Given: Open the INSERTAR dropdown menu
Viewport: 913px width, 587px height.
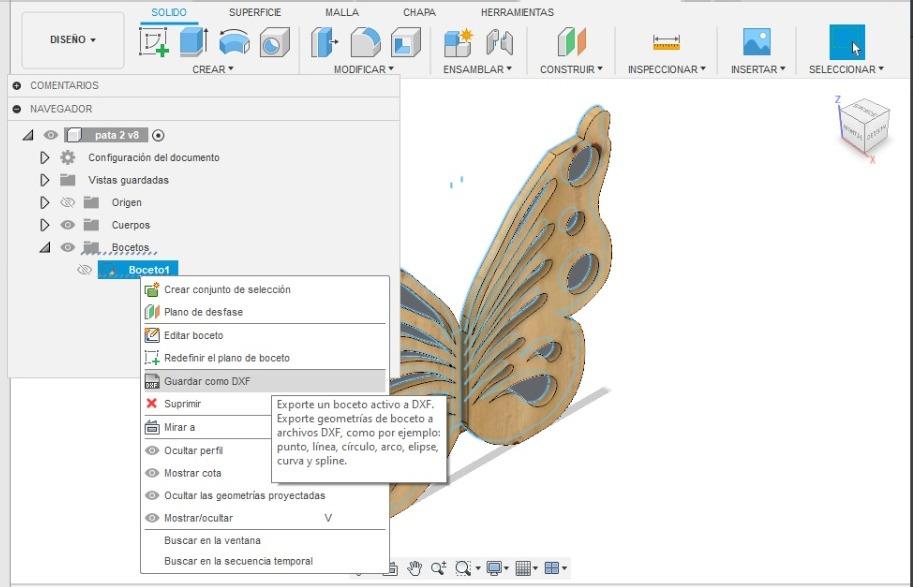Looking at the screenshot, I should point(758,69).
